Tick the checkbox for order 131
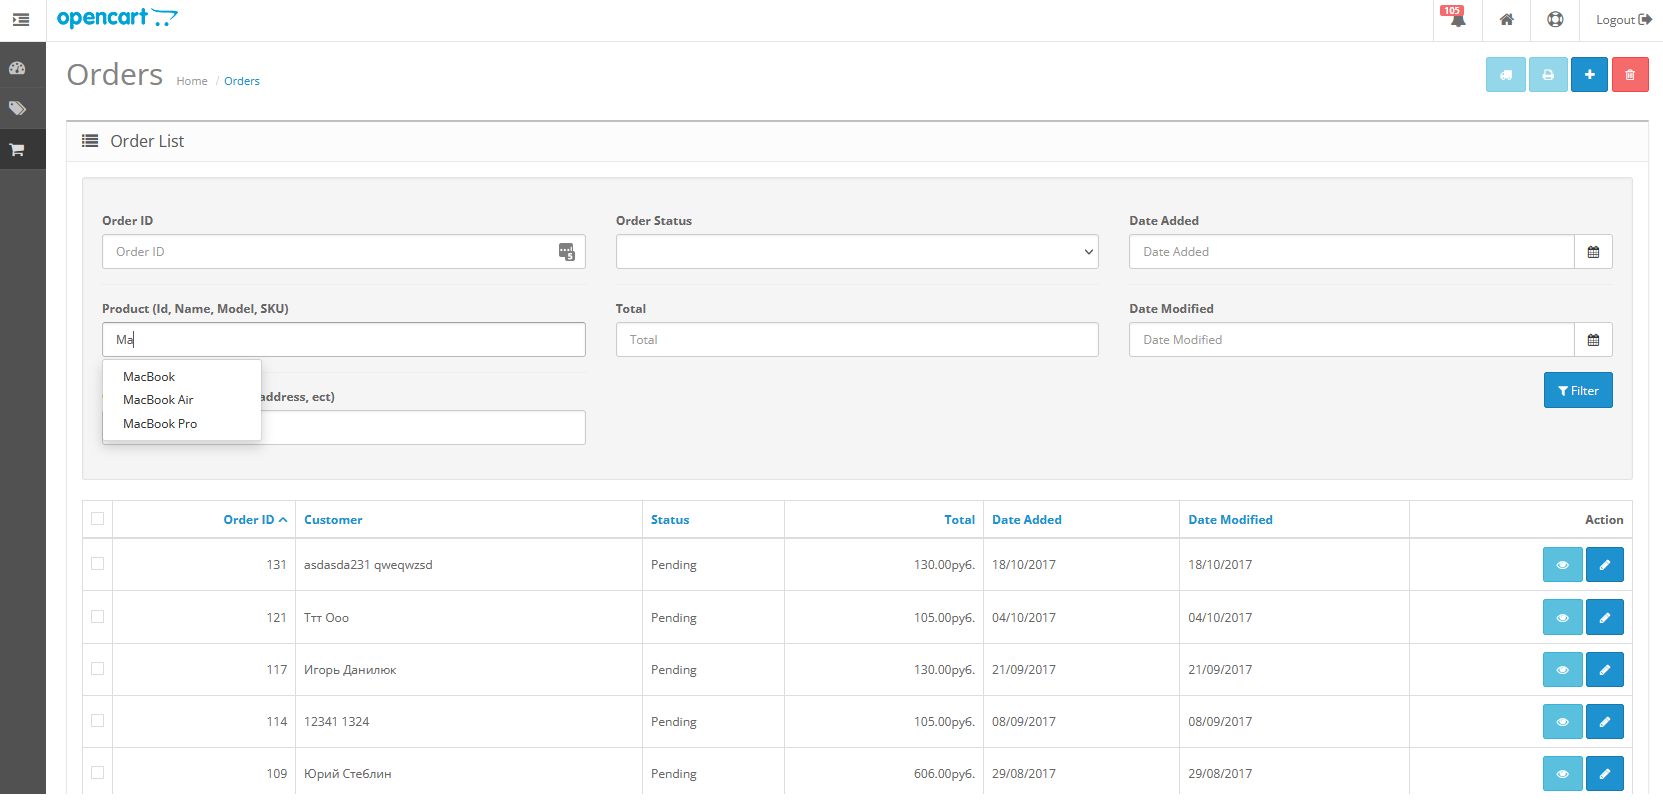Viewport: 1663px width, 810px height. click(x=97, y=564)
